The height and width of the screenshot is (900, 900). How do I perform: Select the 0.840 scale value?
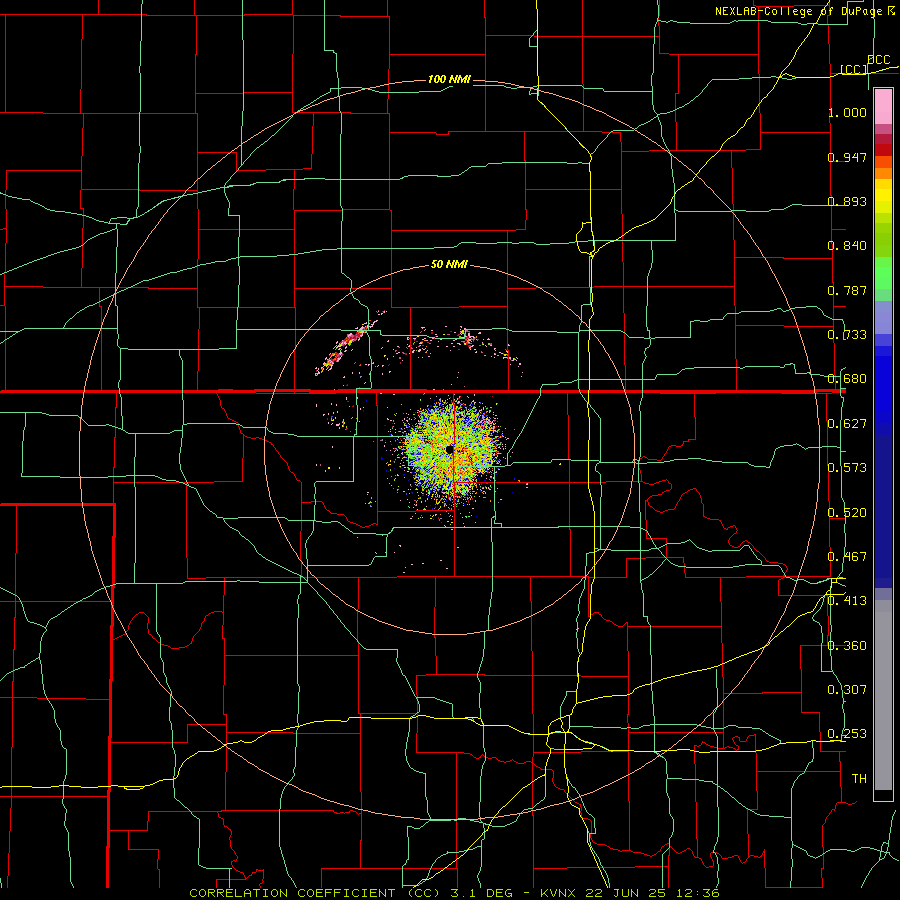click(847, 246)
